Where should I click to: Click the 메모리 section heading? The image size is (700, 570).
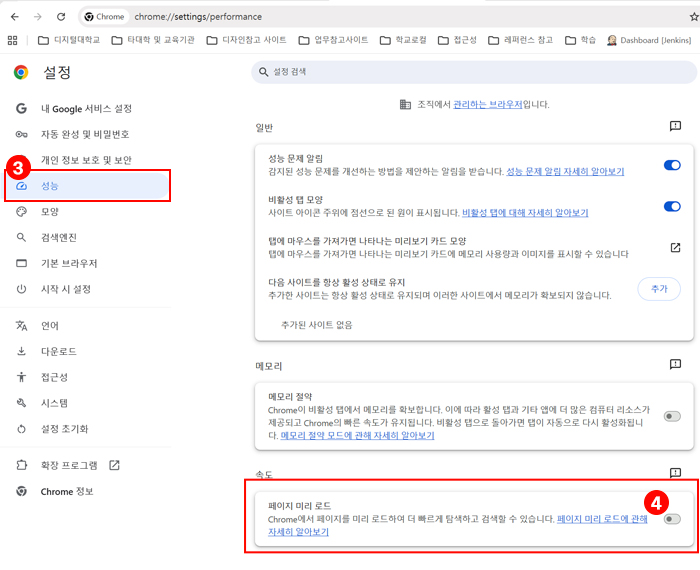(x=269, y=366)
